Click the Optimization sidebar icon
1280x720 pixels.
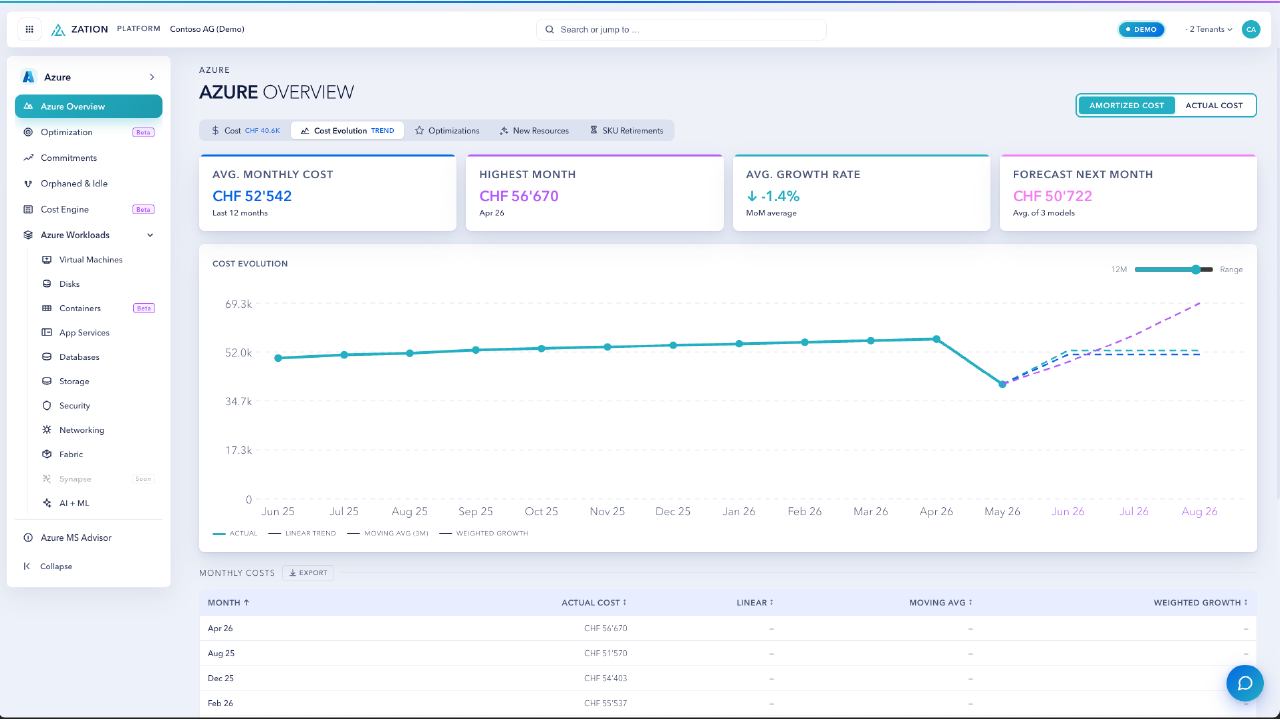(x=29, y=132)
